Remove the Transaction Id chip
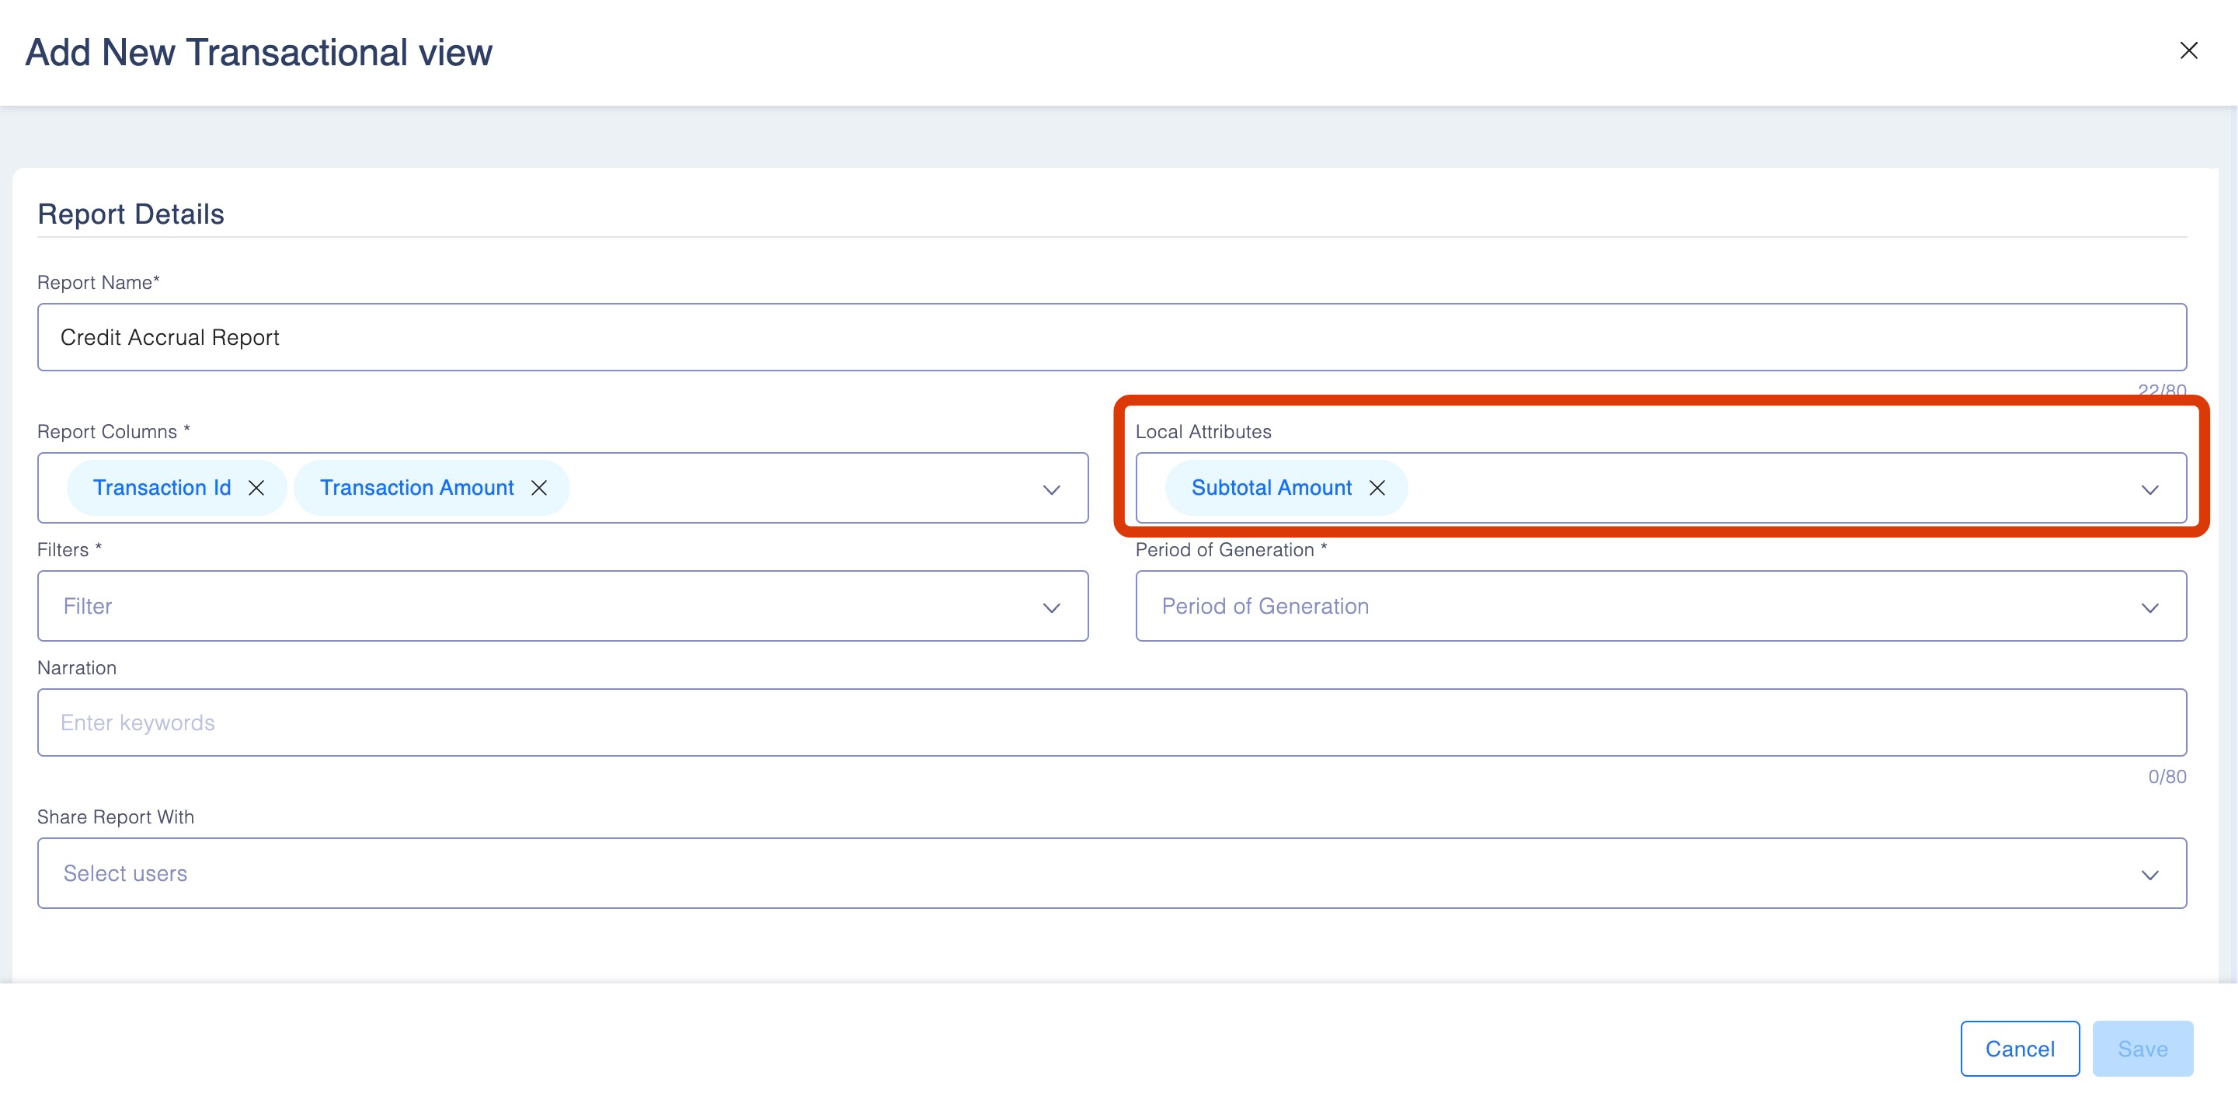 (256, 488)
